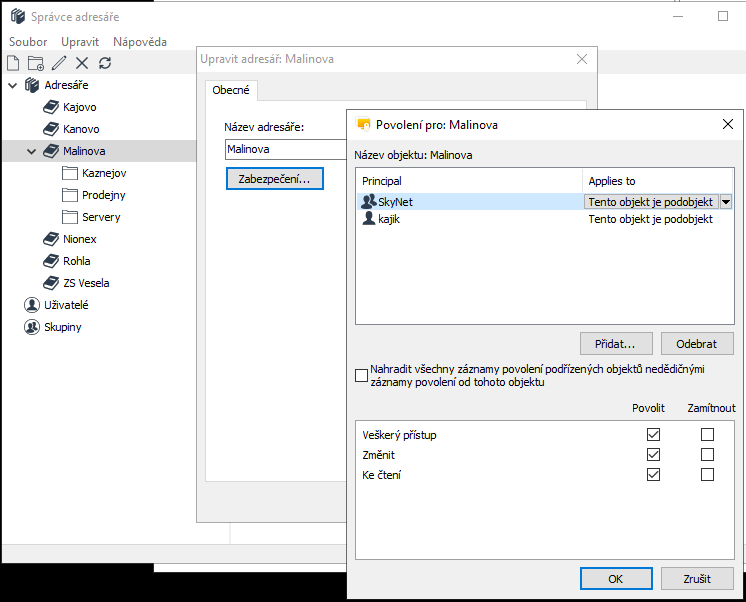Click the pencil edit toolbar icon
Screen dimensions: 746x602
[x=59, y=63]
